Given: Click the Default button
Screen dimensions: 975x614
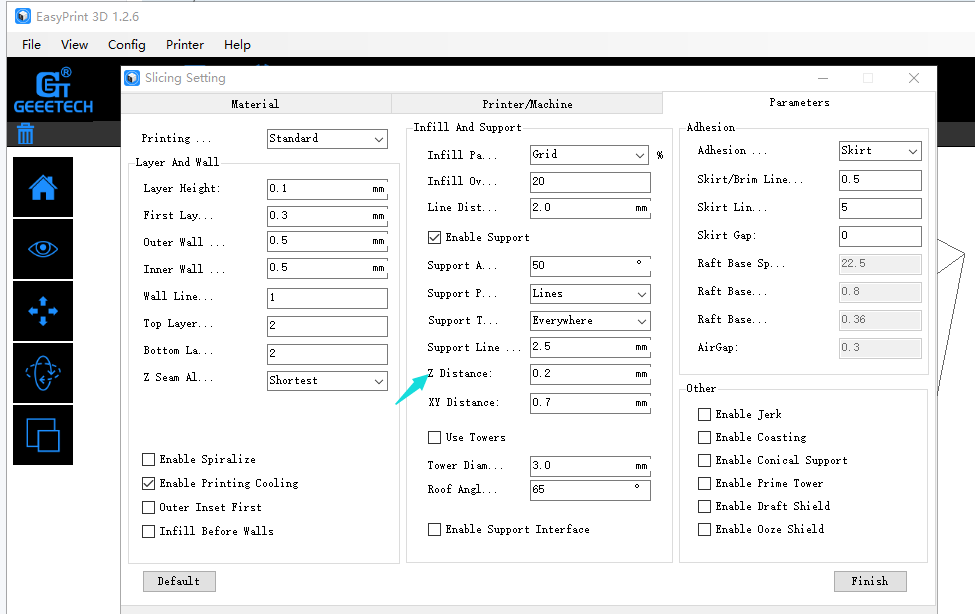Looking at the screenshot, I should pyautogui.click(x=179, y=581).
